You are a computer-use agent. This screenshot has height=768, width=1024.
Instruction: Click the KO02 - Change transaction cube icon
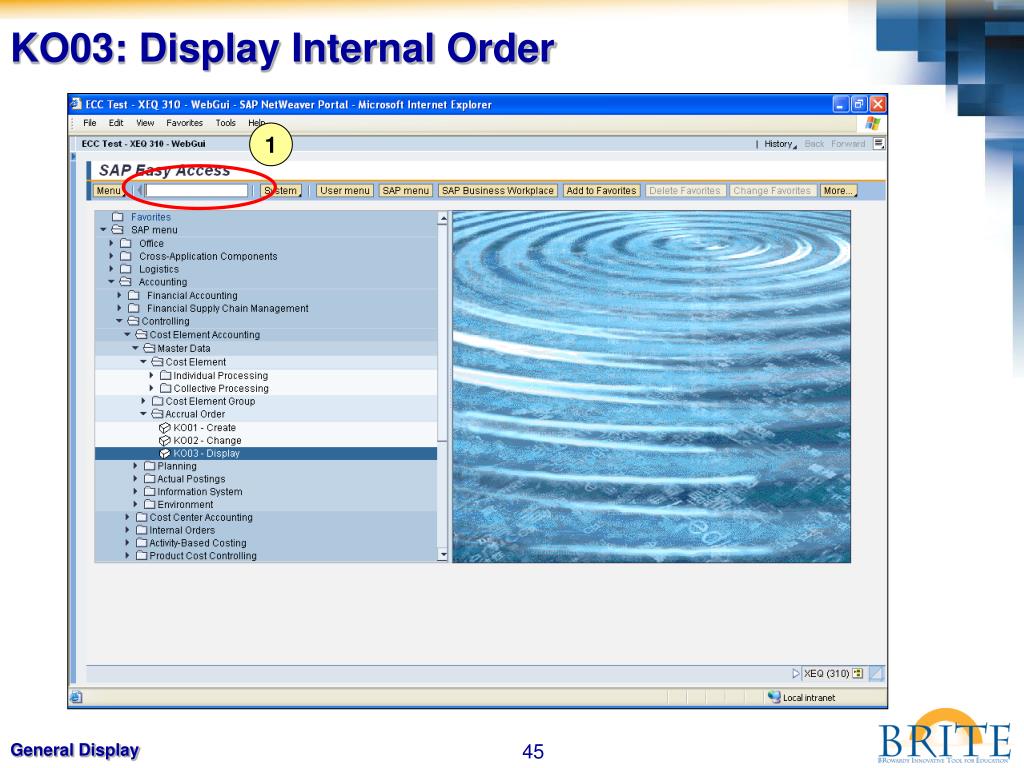click(x=165, y=441)
